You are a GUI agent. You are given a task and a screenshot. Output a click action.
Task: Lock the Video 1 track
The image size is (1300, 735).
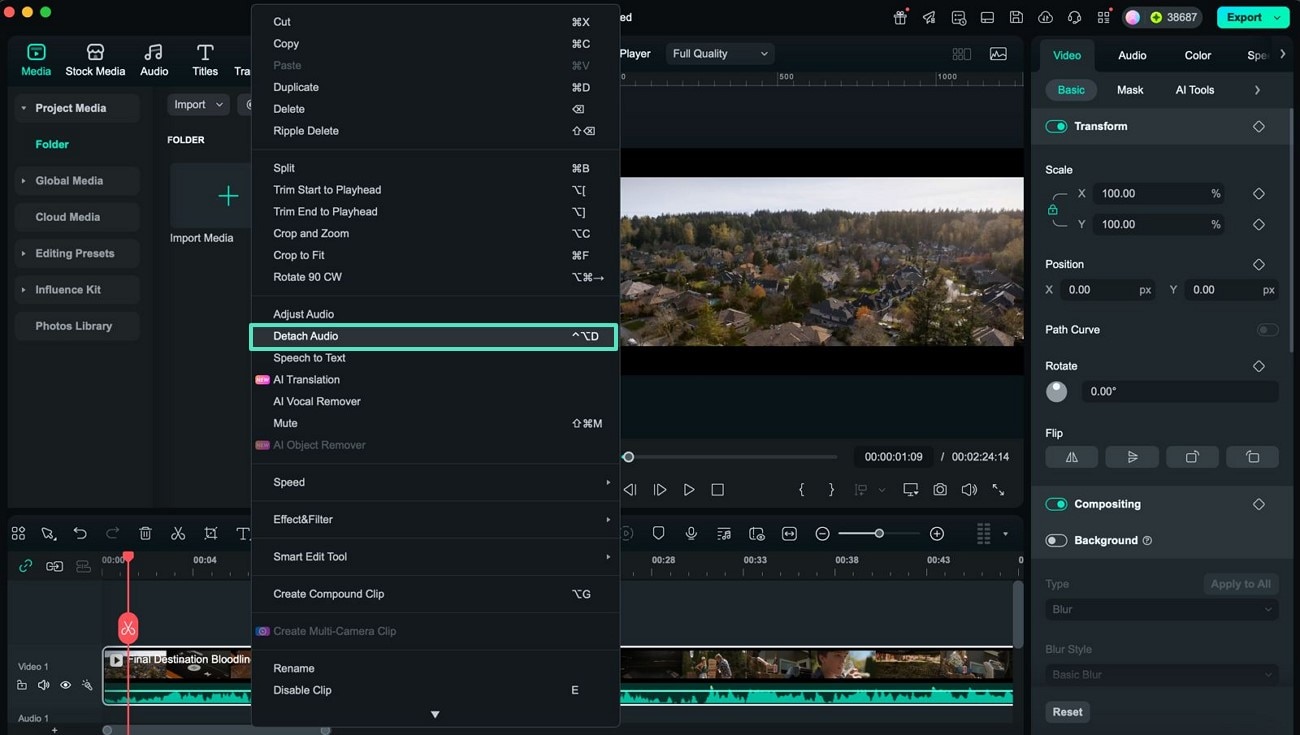click(x=22, y=685)
